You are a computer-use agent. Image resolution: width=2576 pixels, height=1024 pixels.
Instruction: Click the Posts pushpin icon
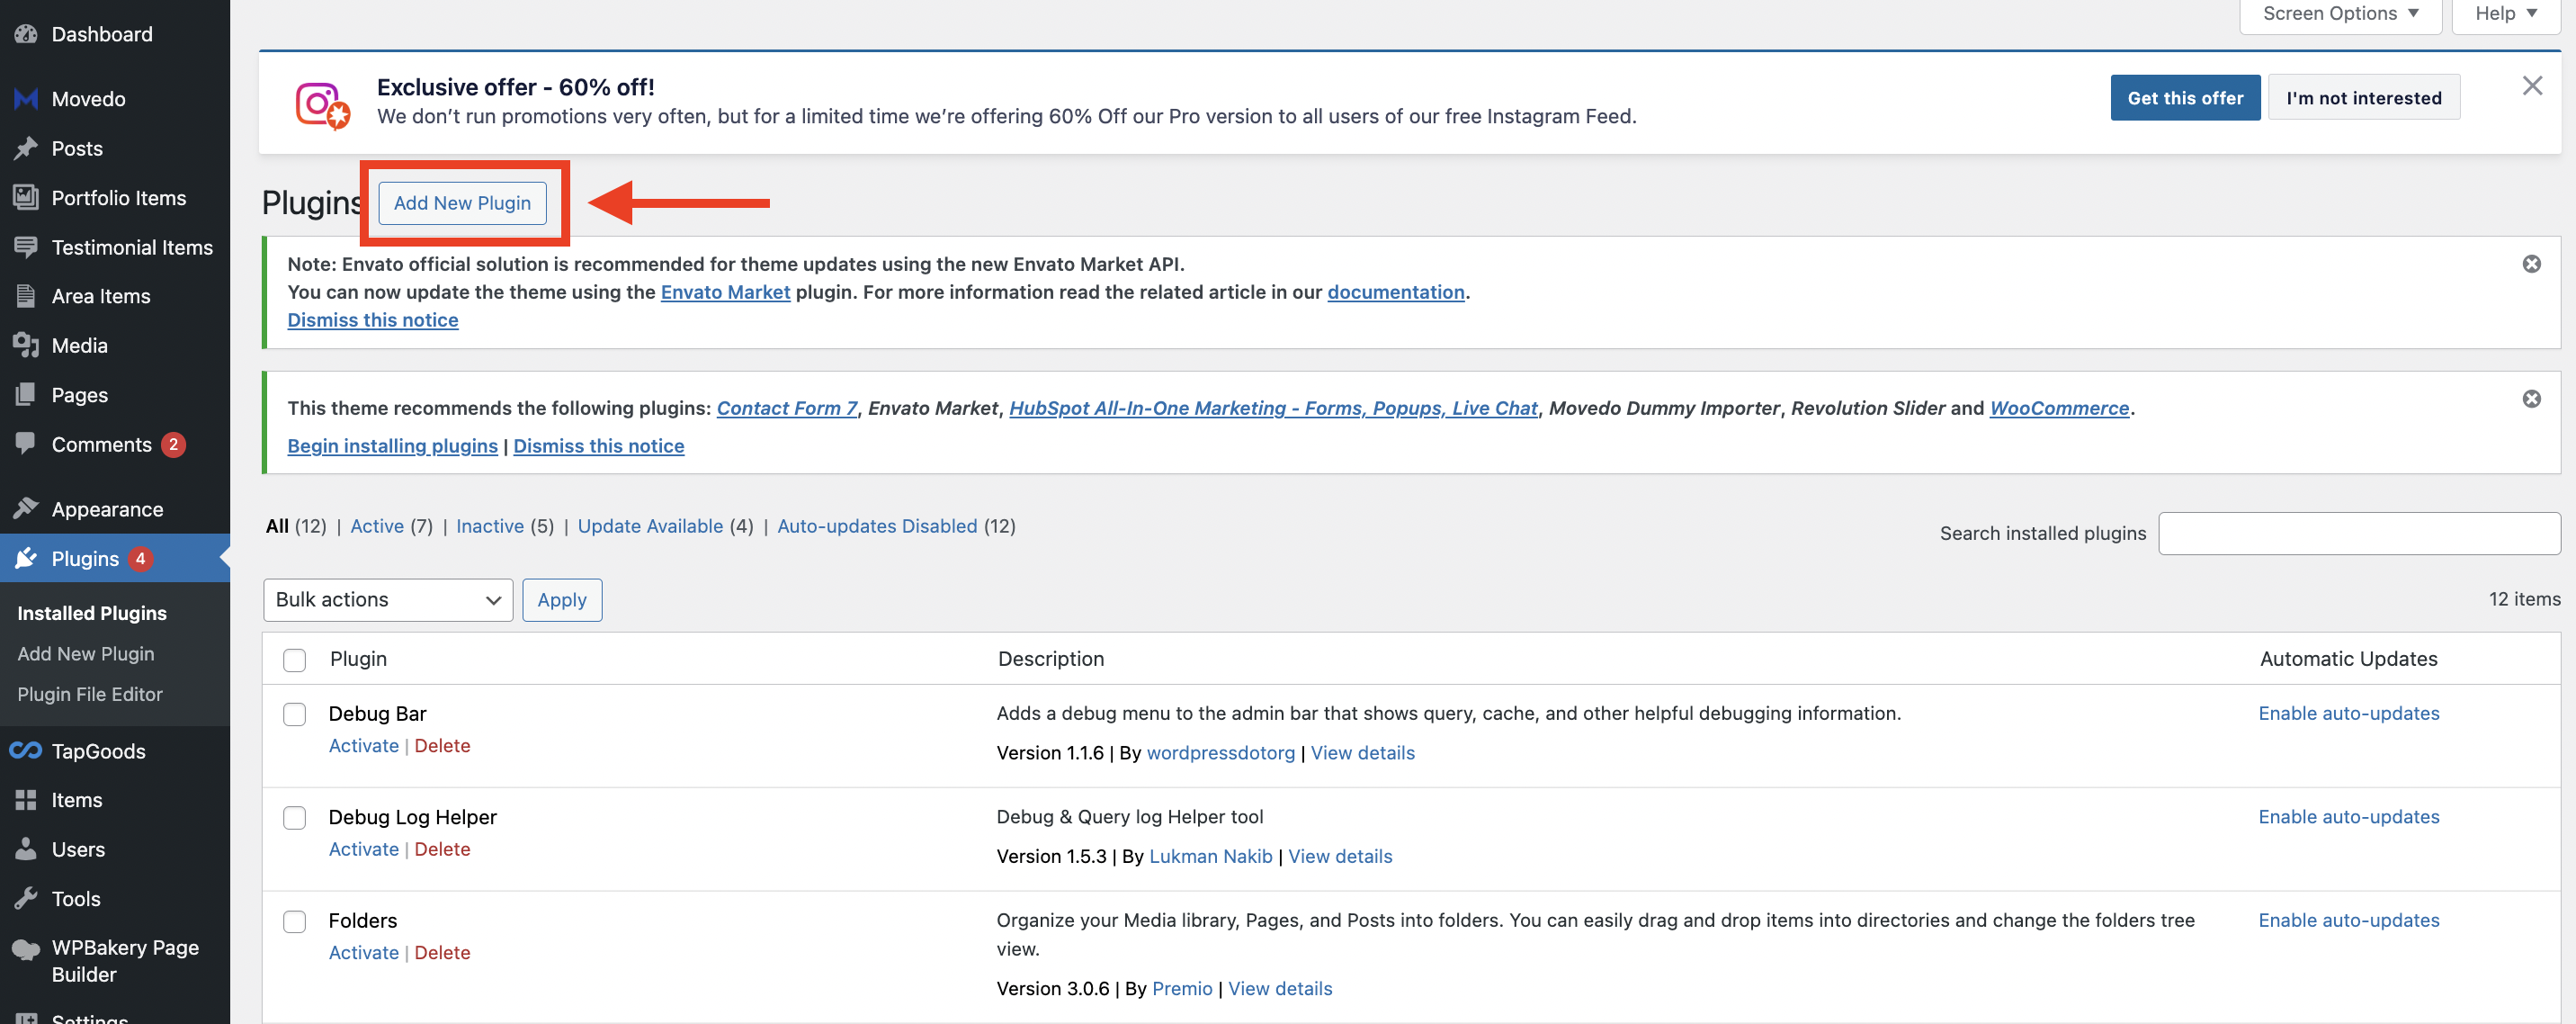[x=26, y=148]
